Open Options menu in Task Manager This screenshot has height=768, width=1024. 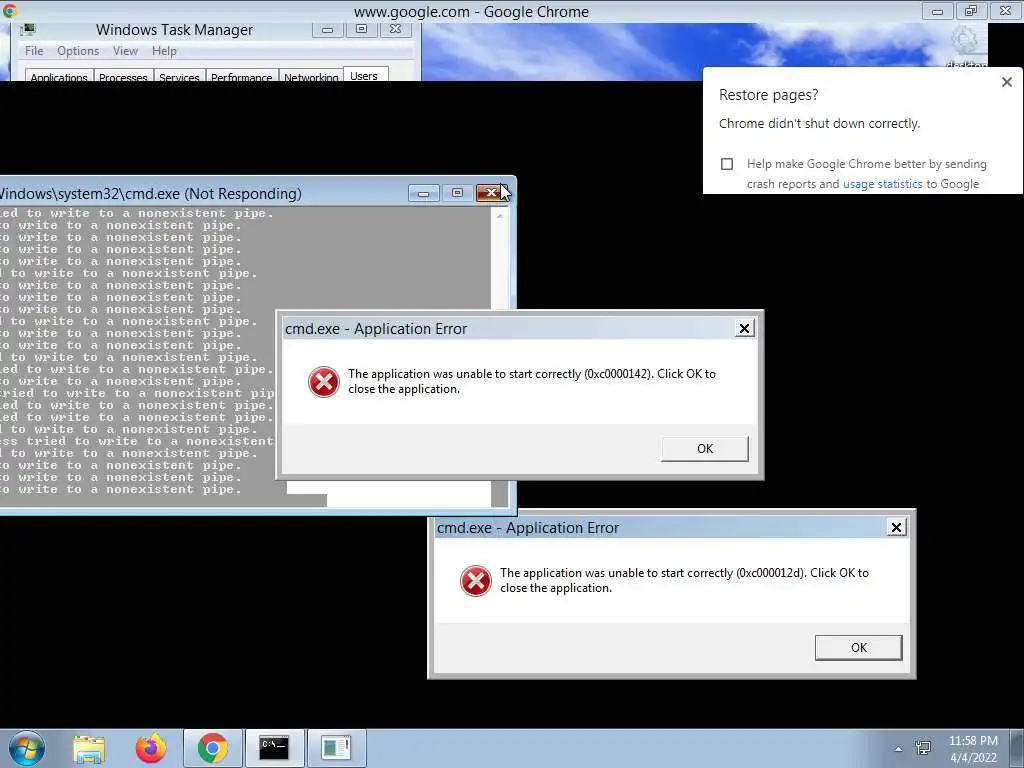pos(78,51)
